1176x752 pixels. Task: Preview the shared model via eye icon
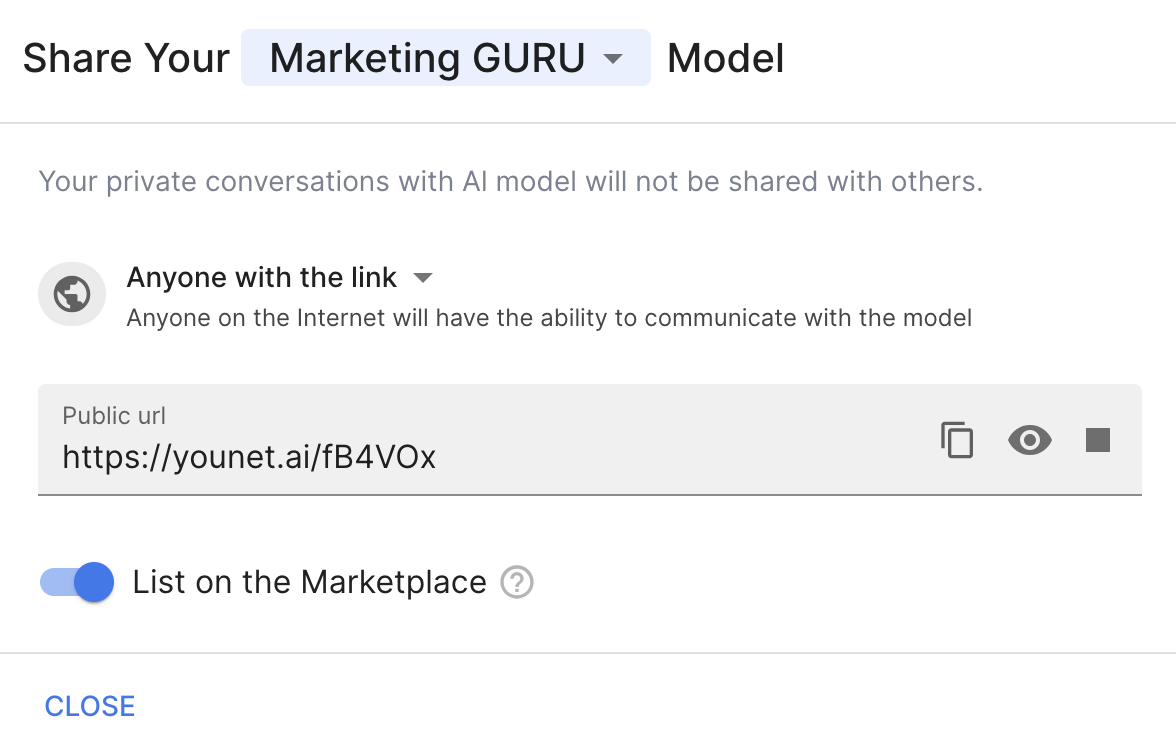[x=1029, y=440]
